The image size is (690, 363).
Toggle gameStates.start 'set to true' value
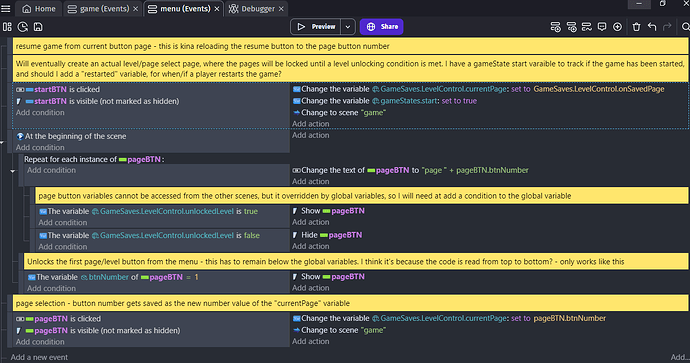tap(459, 101)
